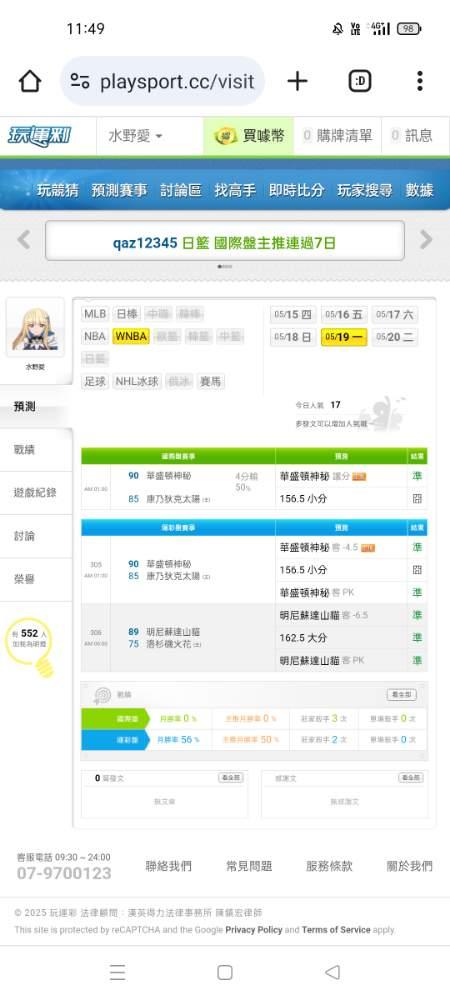450x1000 pixels.
Task: Select the WNBA league filter
Action: point(131,336)
